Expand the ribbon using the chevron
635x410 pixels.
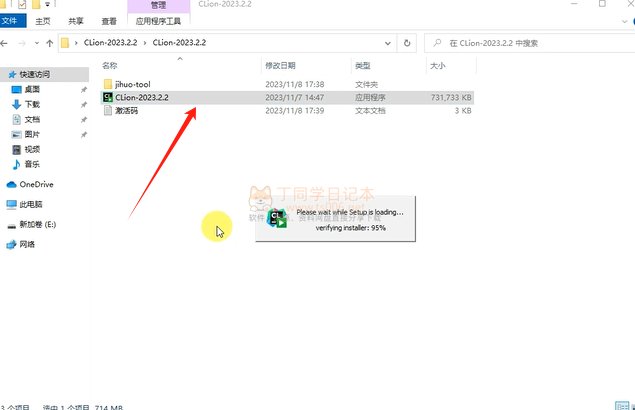(624, 21)
